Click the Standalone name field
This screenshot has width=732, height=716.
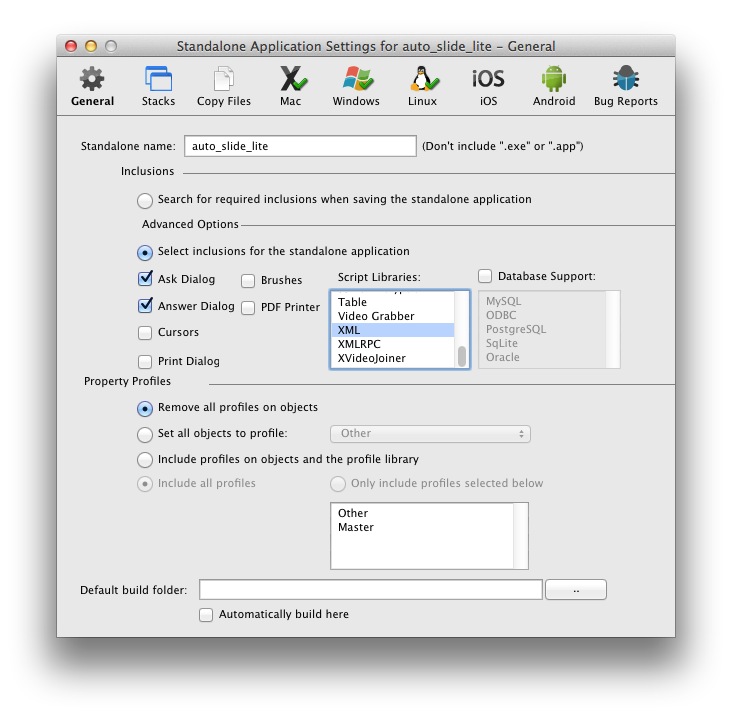coord(300,146)
